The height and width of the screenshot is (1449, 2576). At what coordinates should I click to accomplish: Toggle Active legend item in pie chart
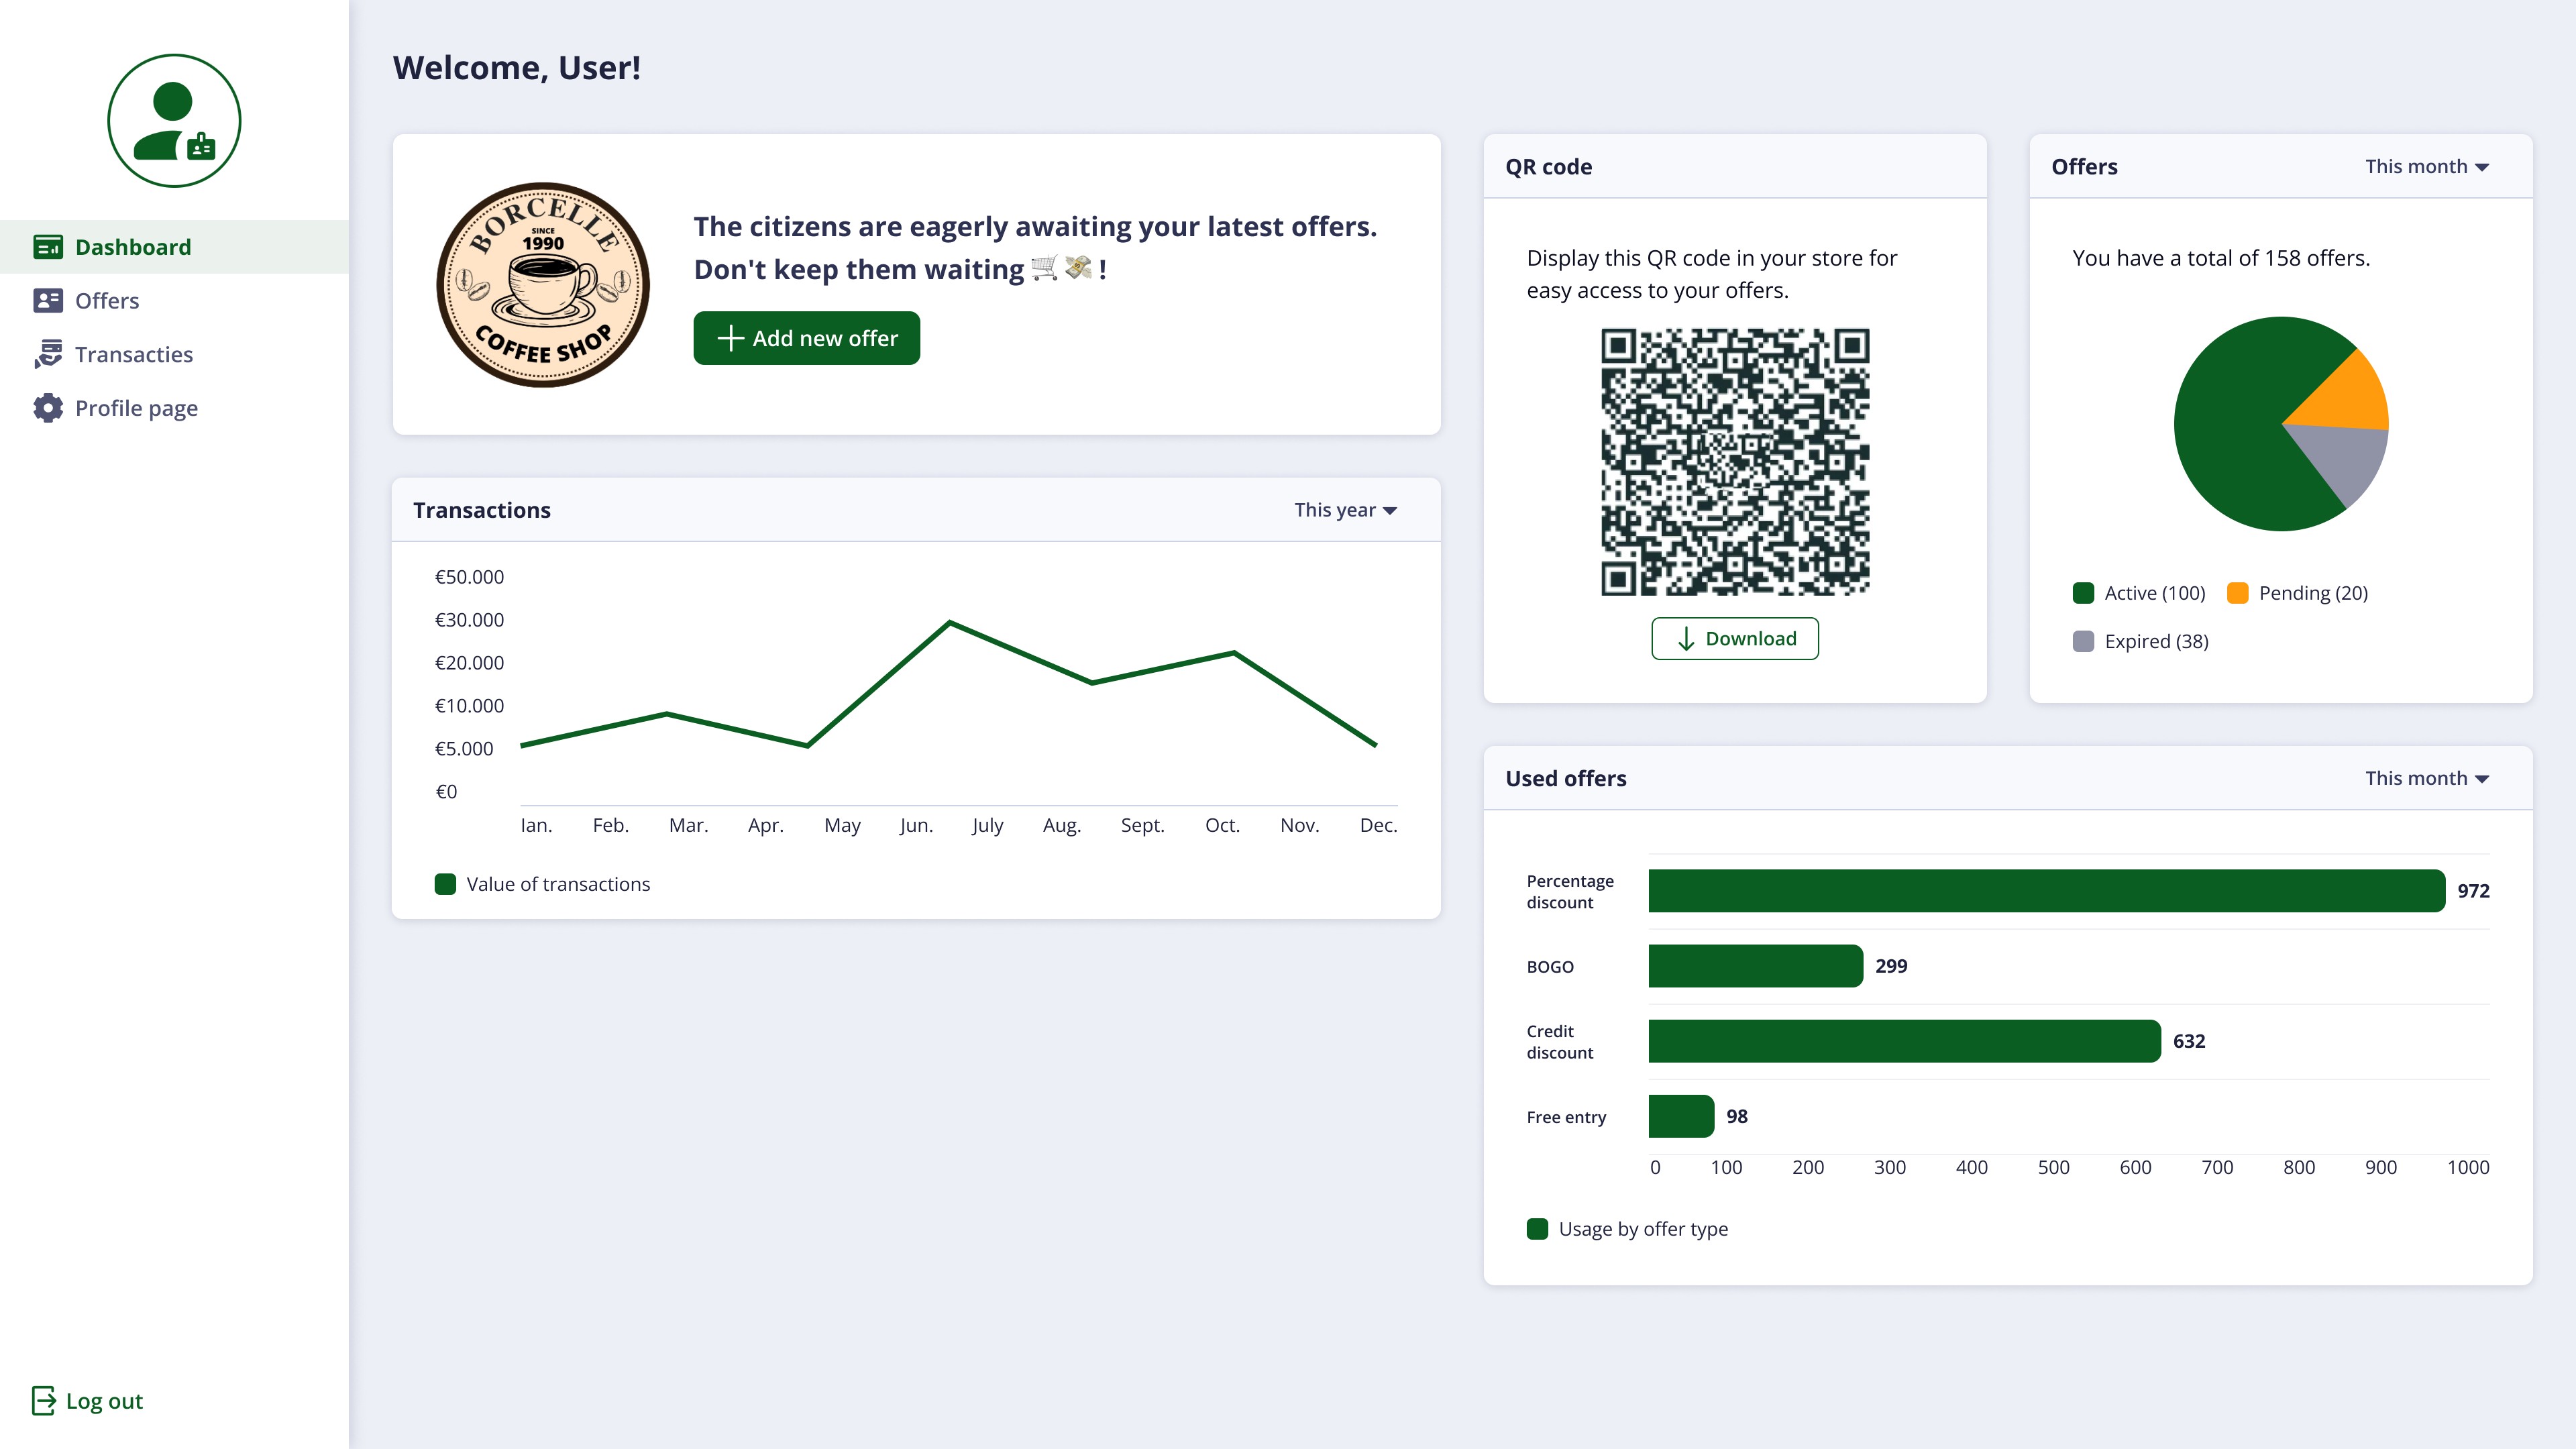tap(2139, 593)
